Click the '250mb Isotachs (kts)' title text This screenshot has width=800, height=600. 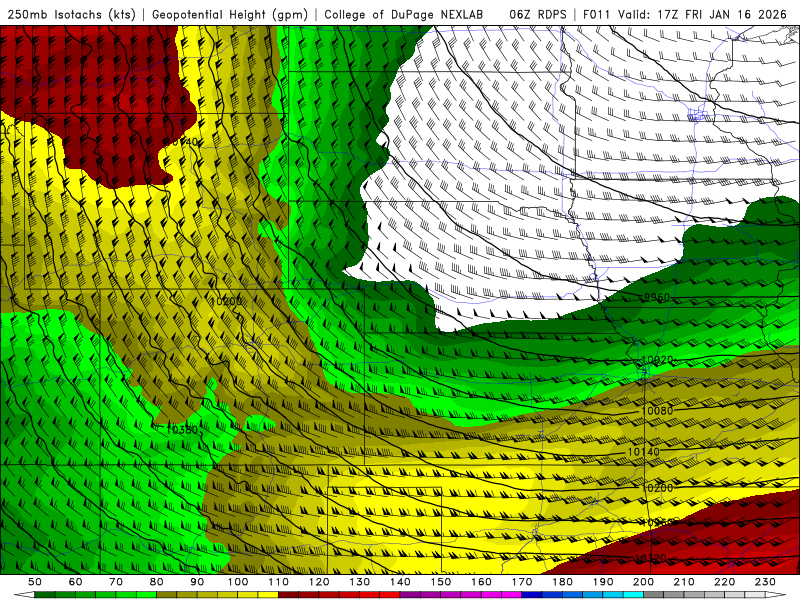coord(72,15)
